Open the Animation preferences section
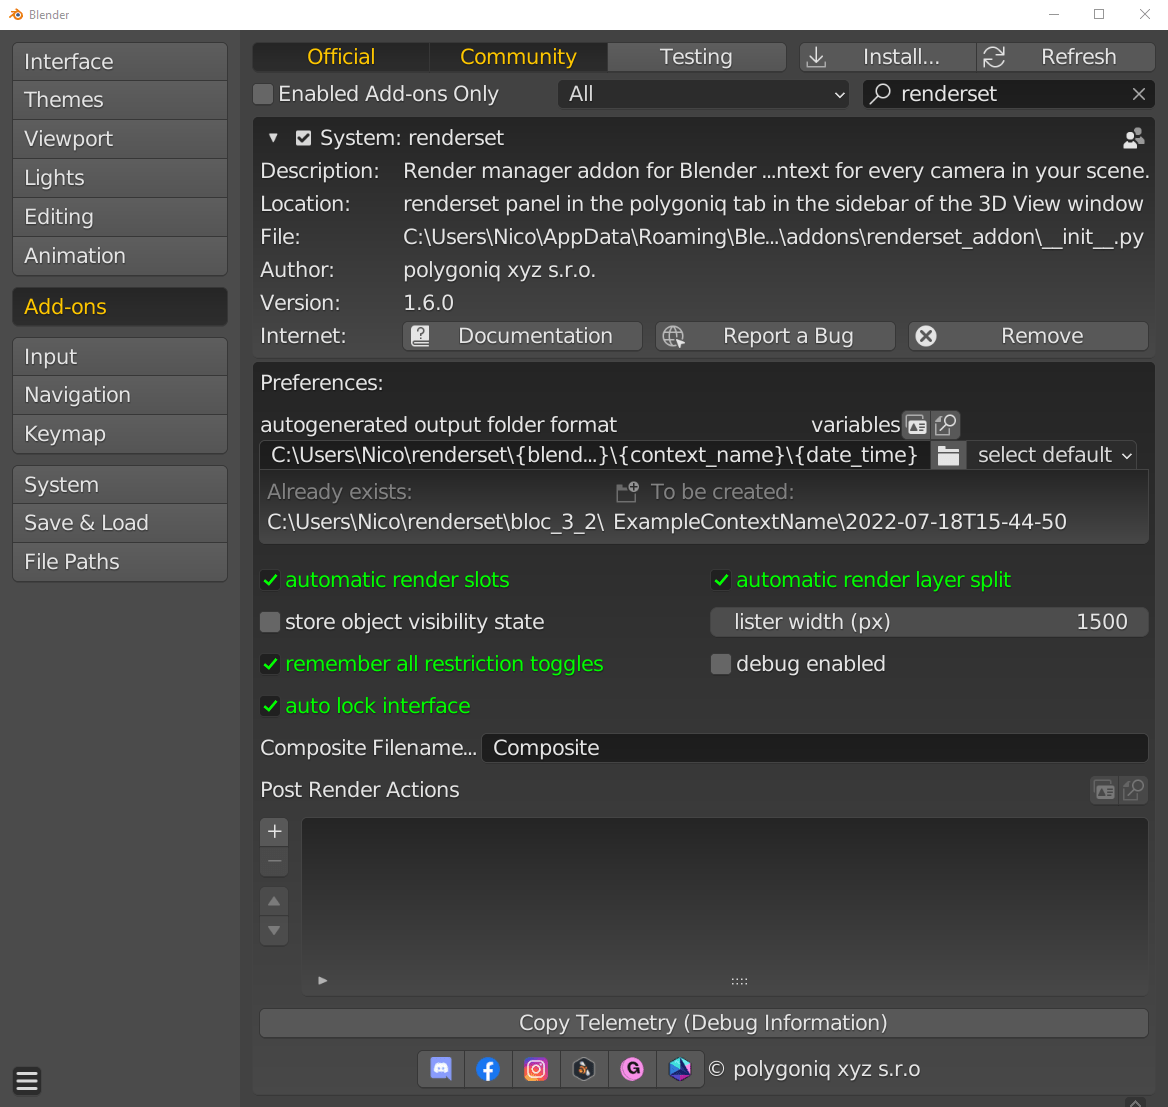This screenshot has height=1107, width=1168. click(120, 256)
